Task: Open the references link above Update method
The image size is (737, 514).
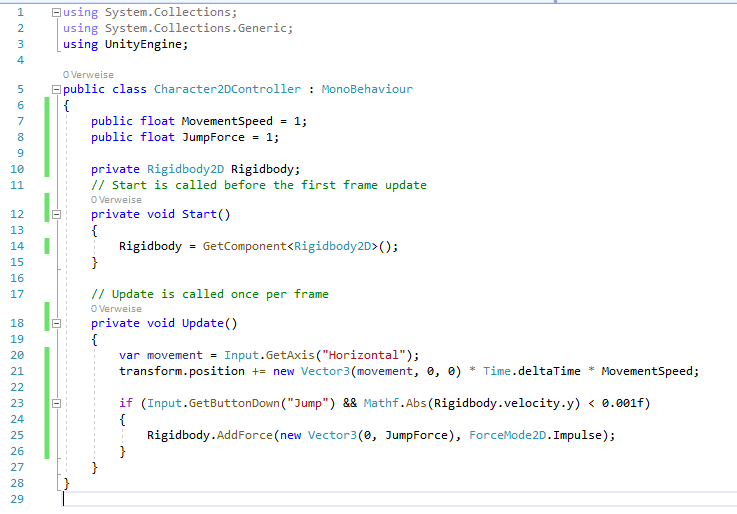Action: click(x=116, y=309)
